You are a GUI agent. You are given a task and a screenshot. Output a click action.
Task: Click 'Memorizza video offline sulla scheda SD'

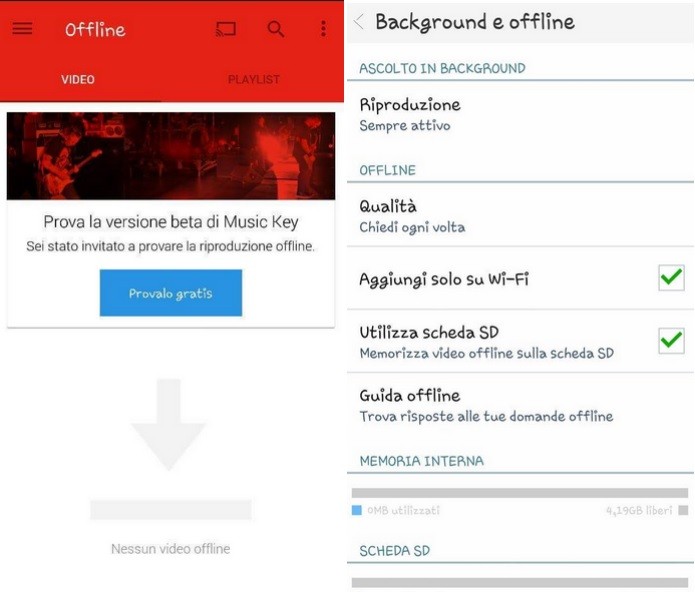click(487, 353)
